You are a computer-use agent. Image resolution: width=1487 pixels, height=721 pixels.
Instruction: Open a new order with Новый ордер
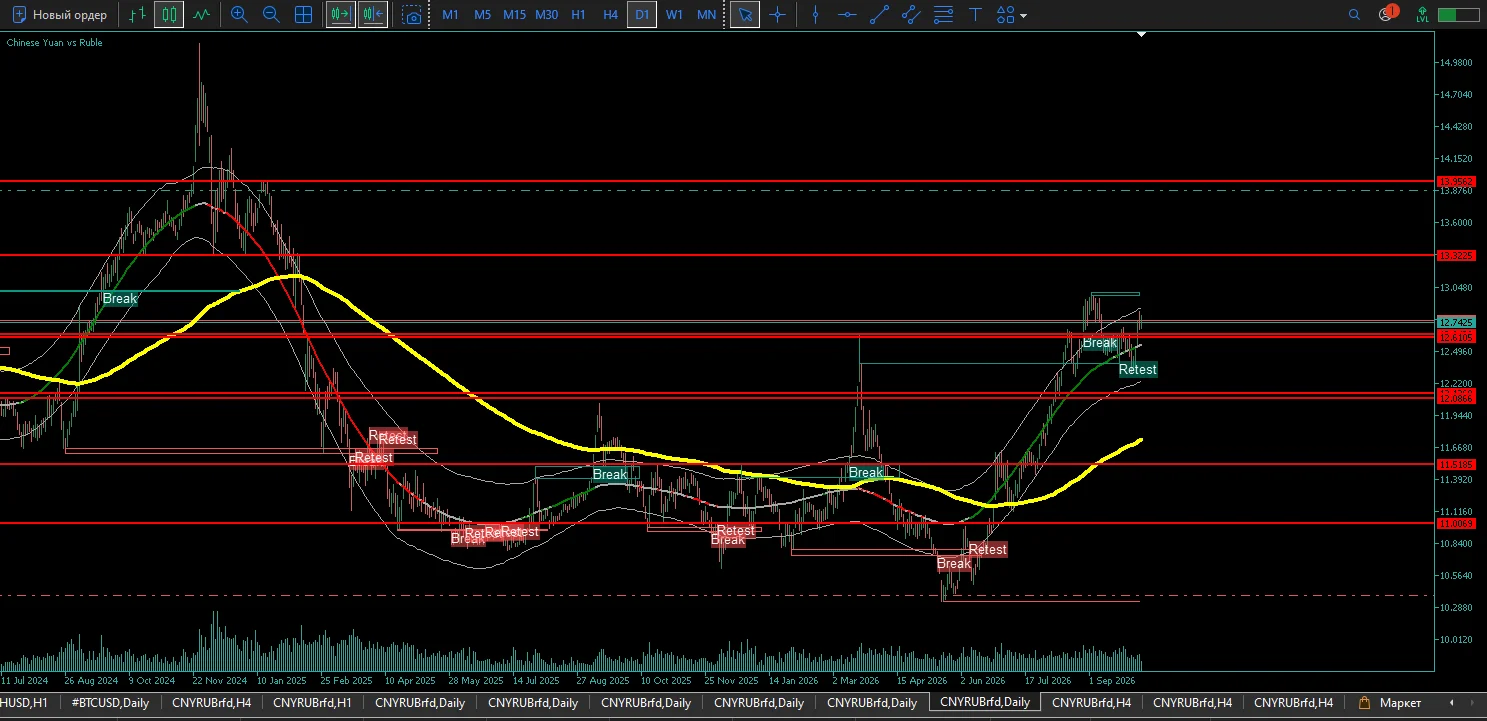tap(59, 15)
